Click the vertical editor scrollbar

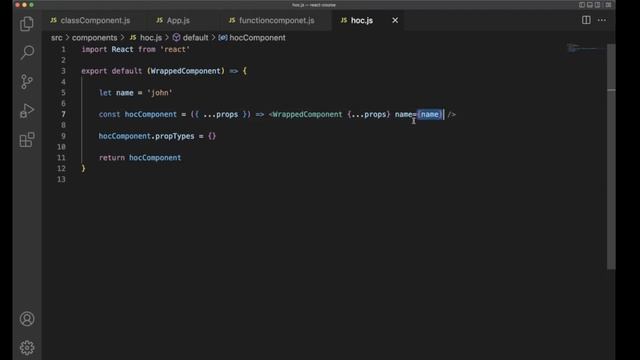611,156
